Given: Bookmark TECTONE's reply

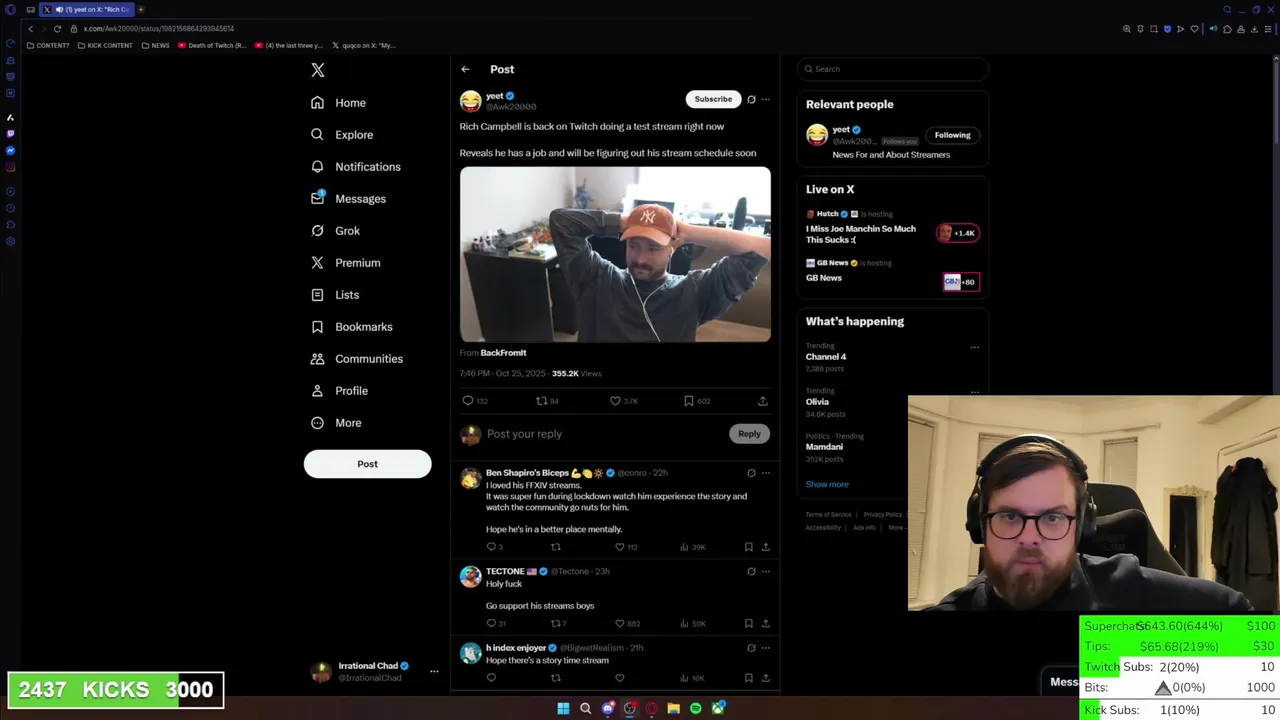Looking at the screenshot, I should click(748, 623).
